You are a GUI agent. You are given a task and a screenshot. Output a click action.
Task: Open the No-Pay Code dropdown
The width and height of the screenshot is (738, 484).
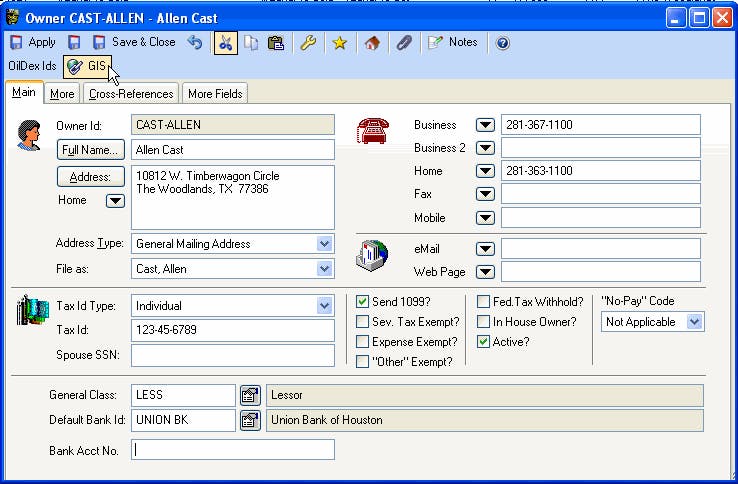click(694, 322)
